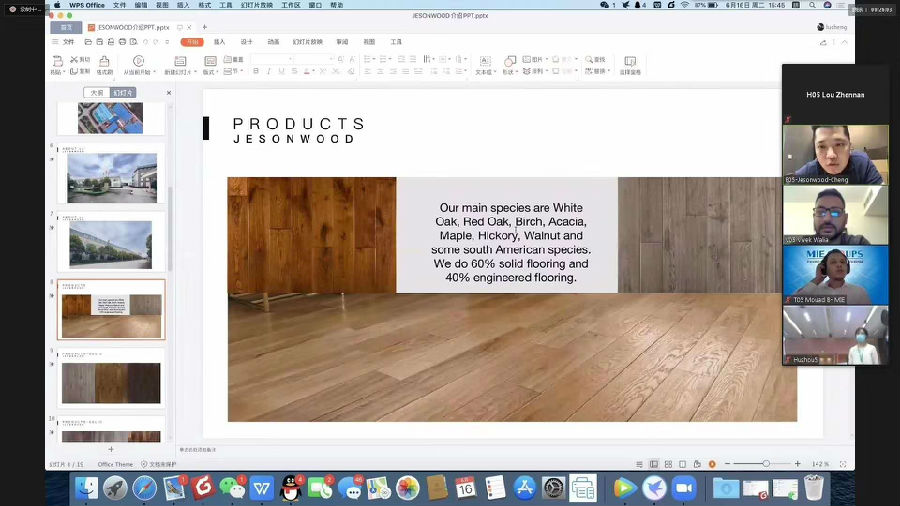Click the Format Painter brush icon

click(x=104, y=61)
